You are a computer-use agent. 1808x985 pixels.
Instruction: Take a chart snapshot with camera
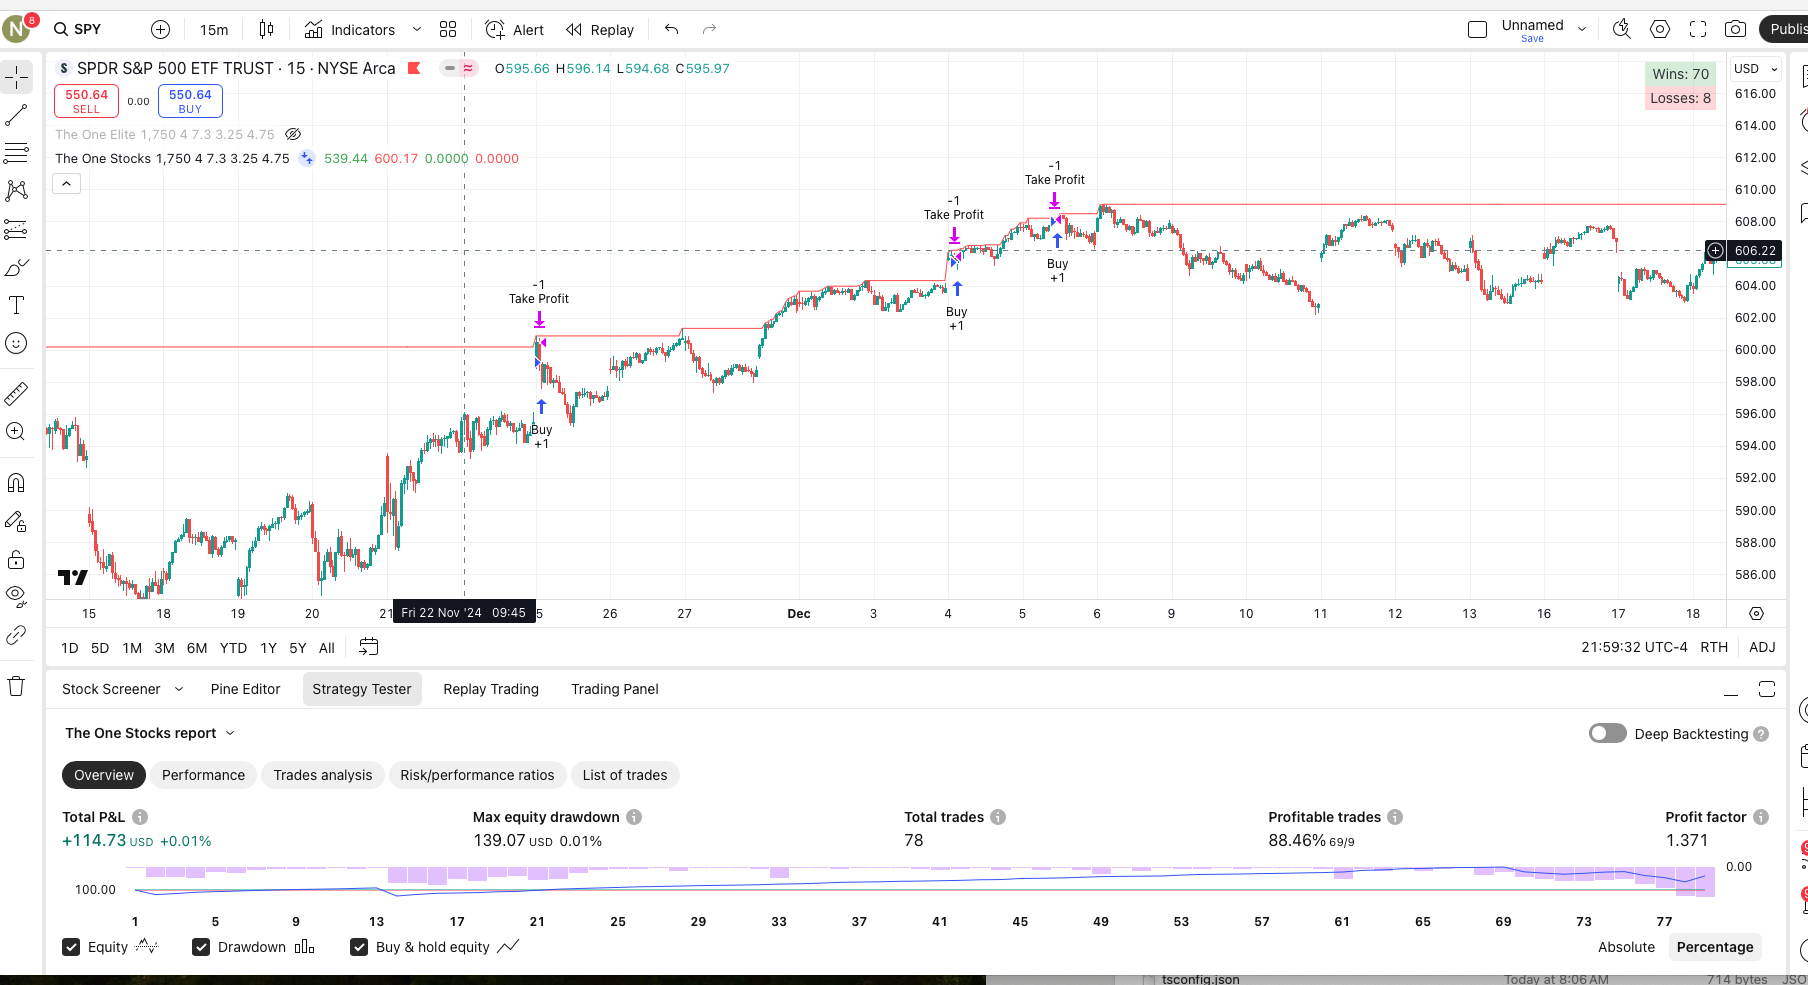click(x=1736, y=29)
